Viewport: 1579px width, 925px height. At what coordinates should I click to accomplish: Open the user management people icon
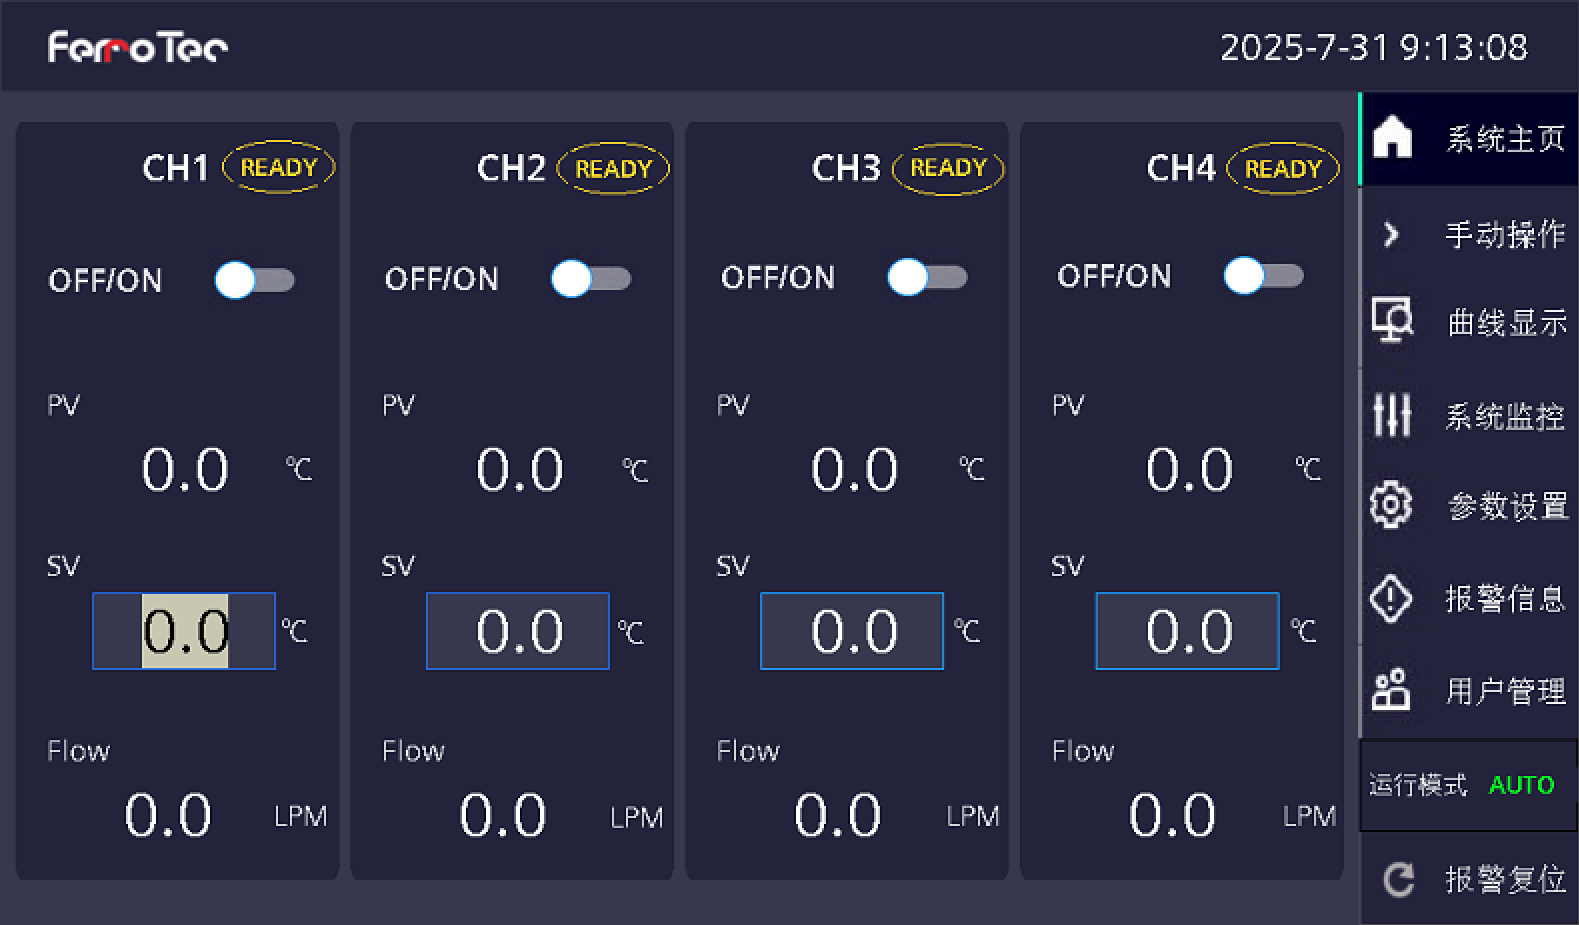(x=1391, y=690)
